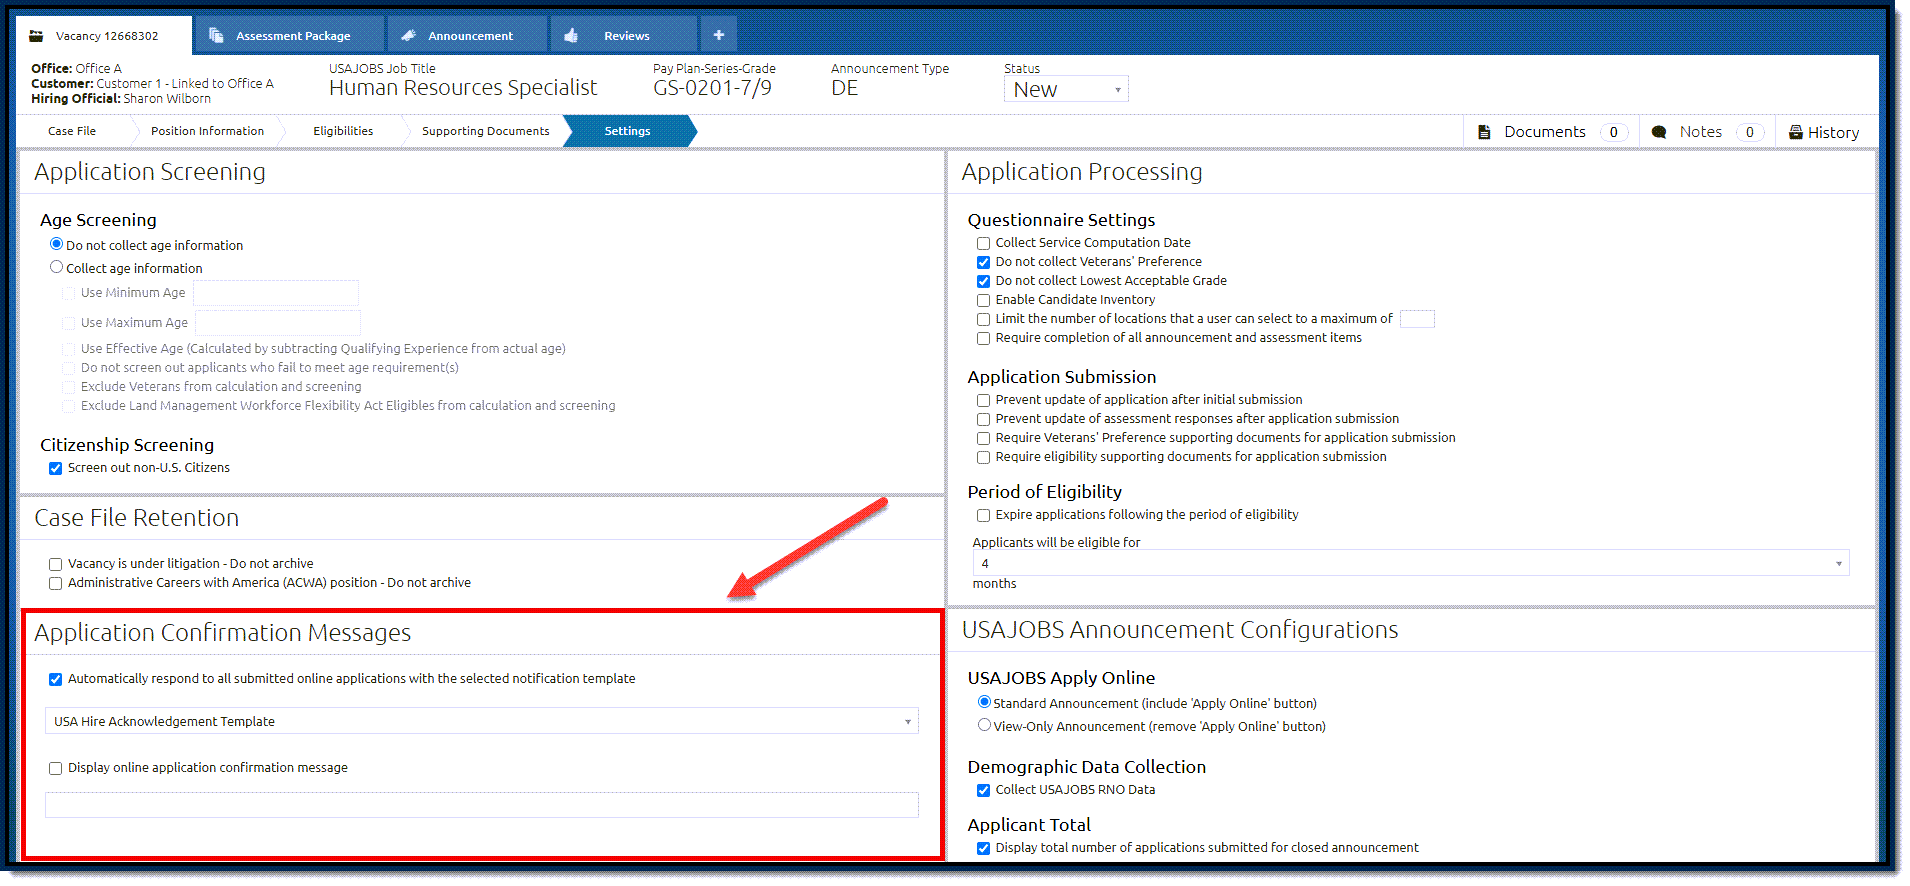Click the Reviews thumbs-up icon
This screenshot has height=886, width=1910.
[x=571, y=35]
